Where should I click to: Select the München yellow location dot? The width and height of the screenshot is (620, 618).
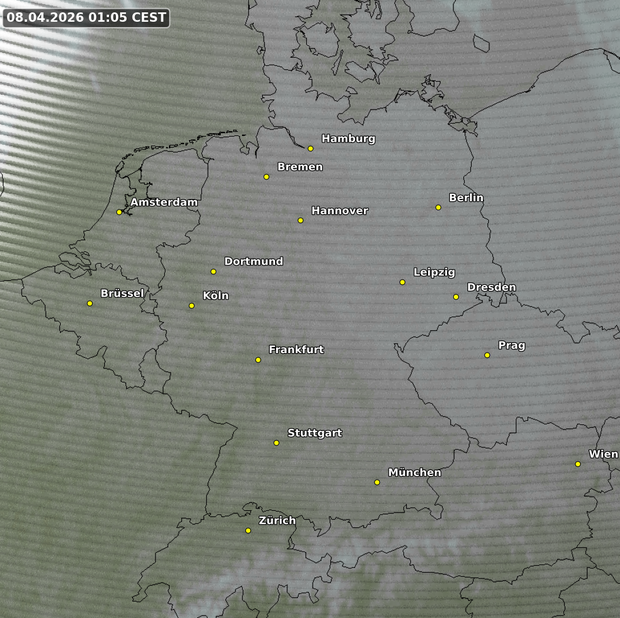point(377,483)
